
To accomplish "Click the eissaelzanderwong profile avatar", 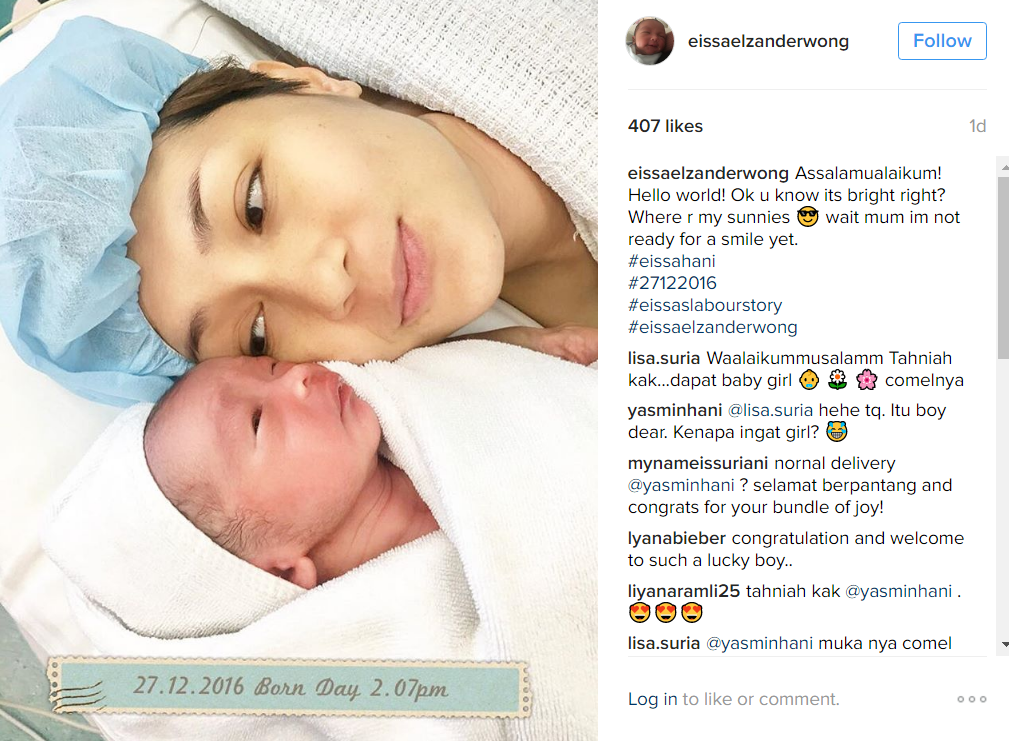I will point(649,41).
